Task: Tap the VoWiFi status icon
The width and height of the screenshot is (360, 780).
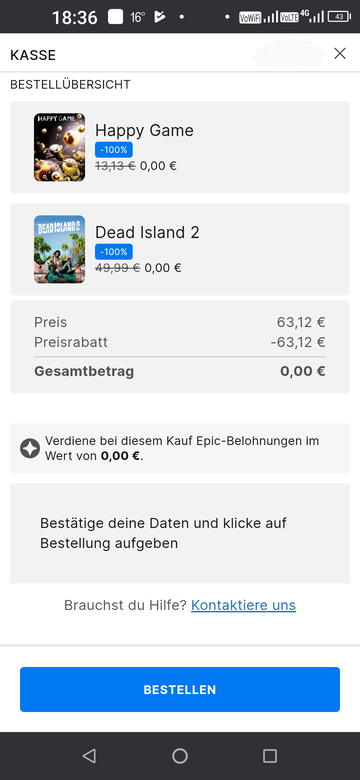Action: 250,17
